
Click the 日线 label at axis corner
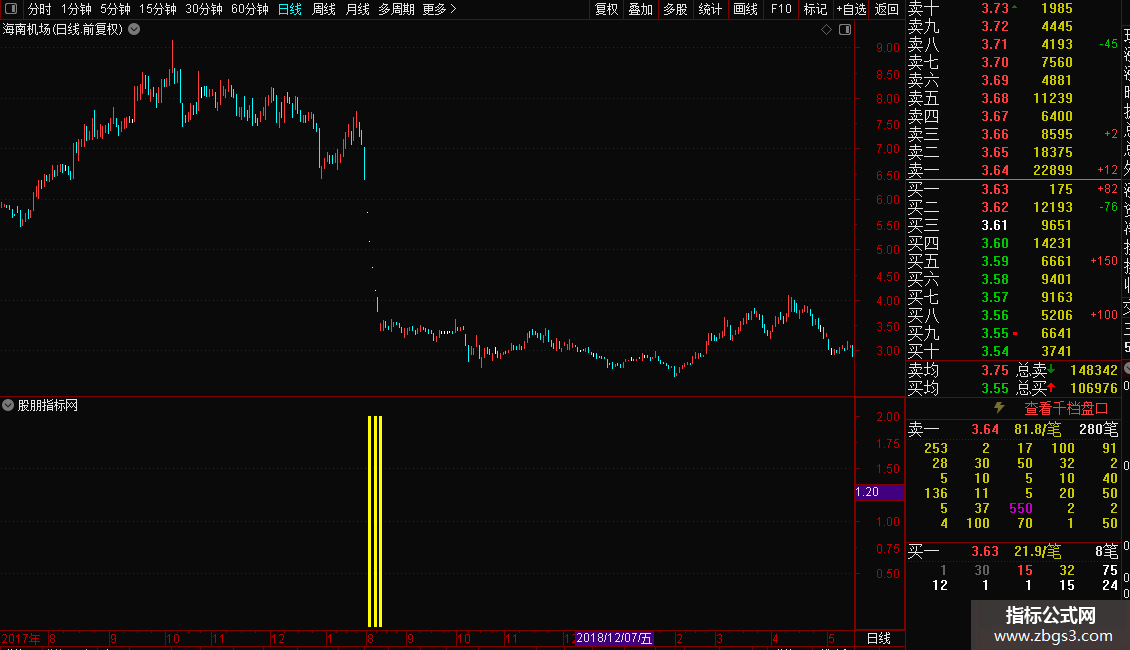click(x=878, y=638)
